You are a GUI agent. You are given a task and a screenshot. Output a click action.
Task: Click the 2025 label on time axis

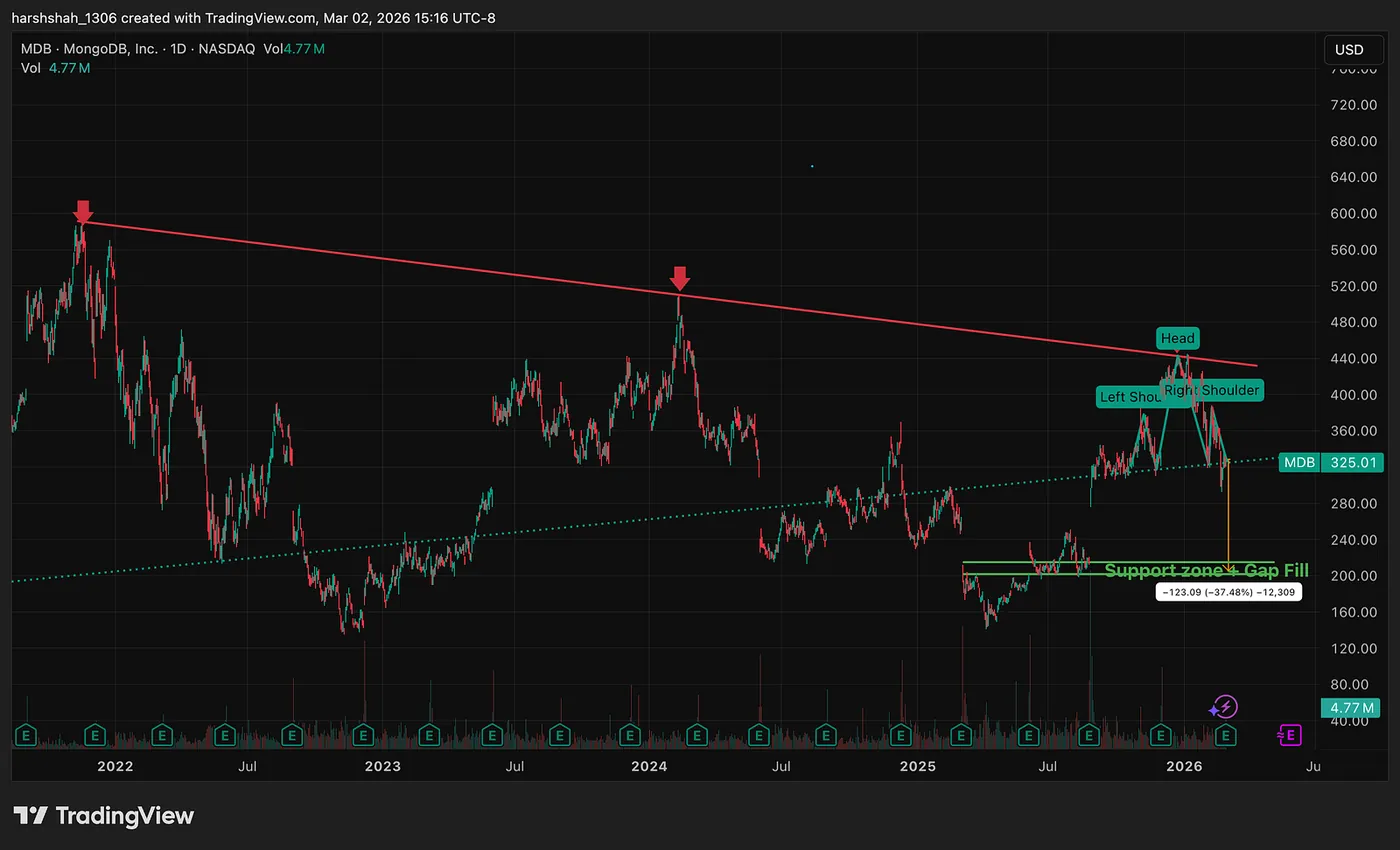[x=917, y=766]
